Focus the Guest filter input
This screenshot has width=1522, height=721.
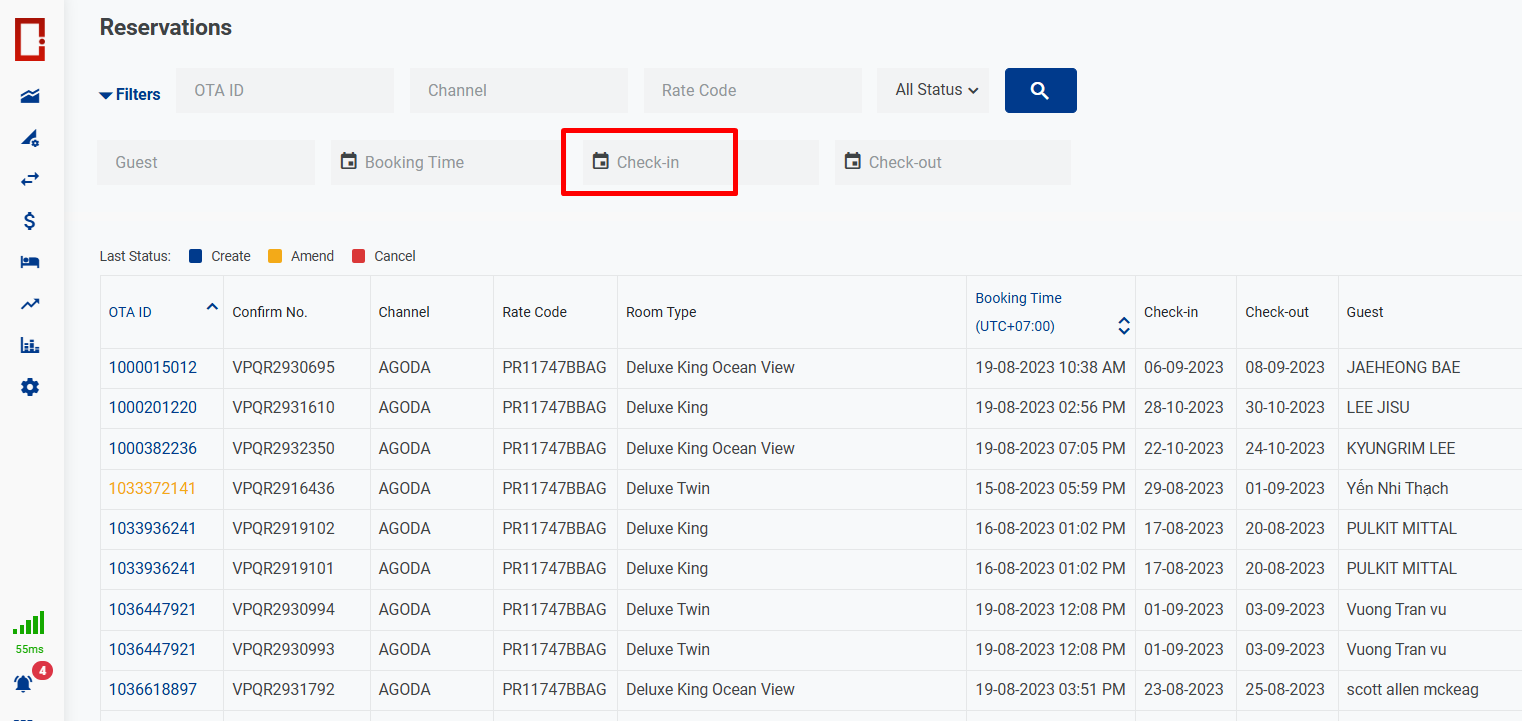206,162
